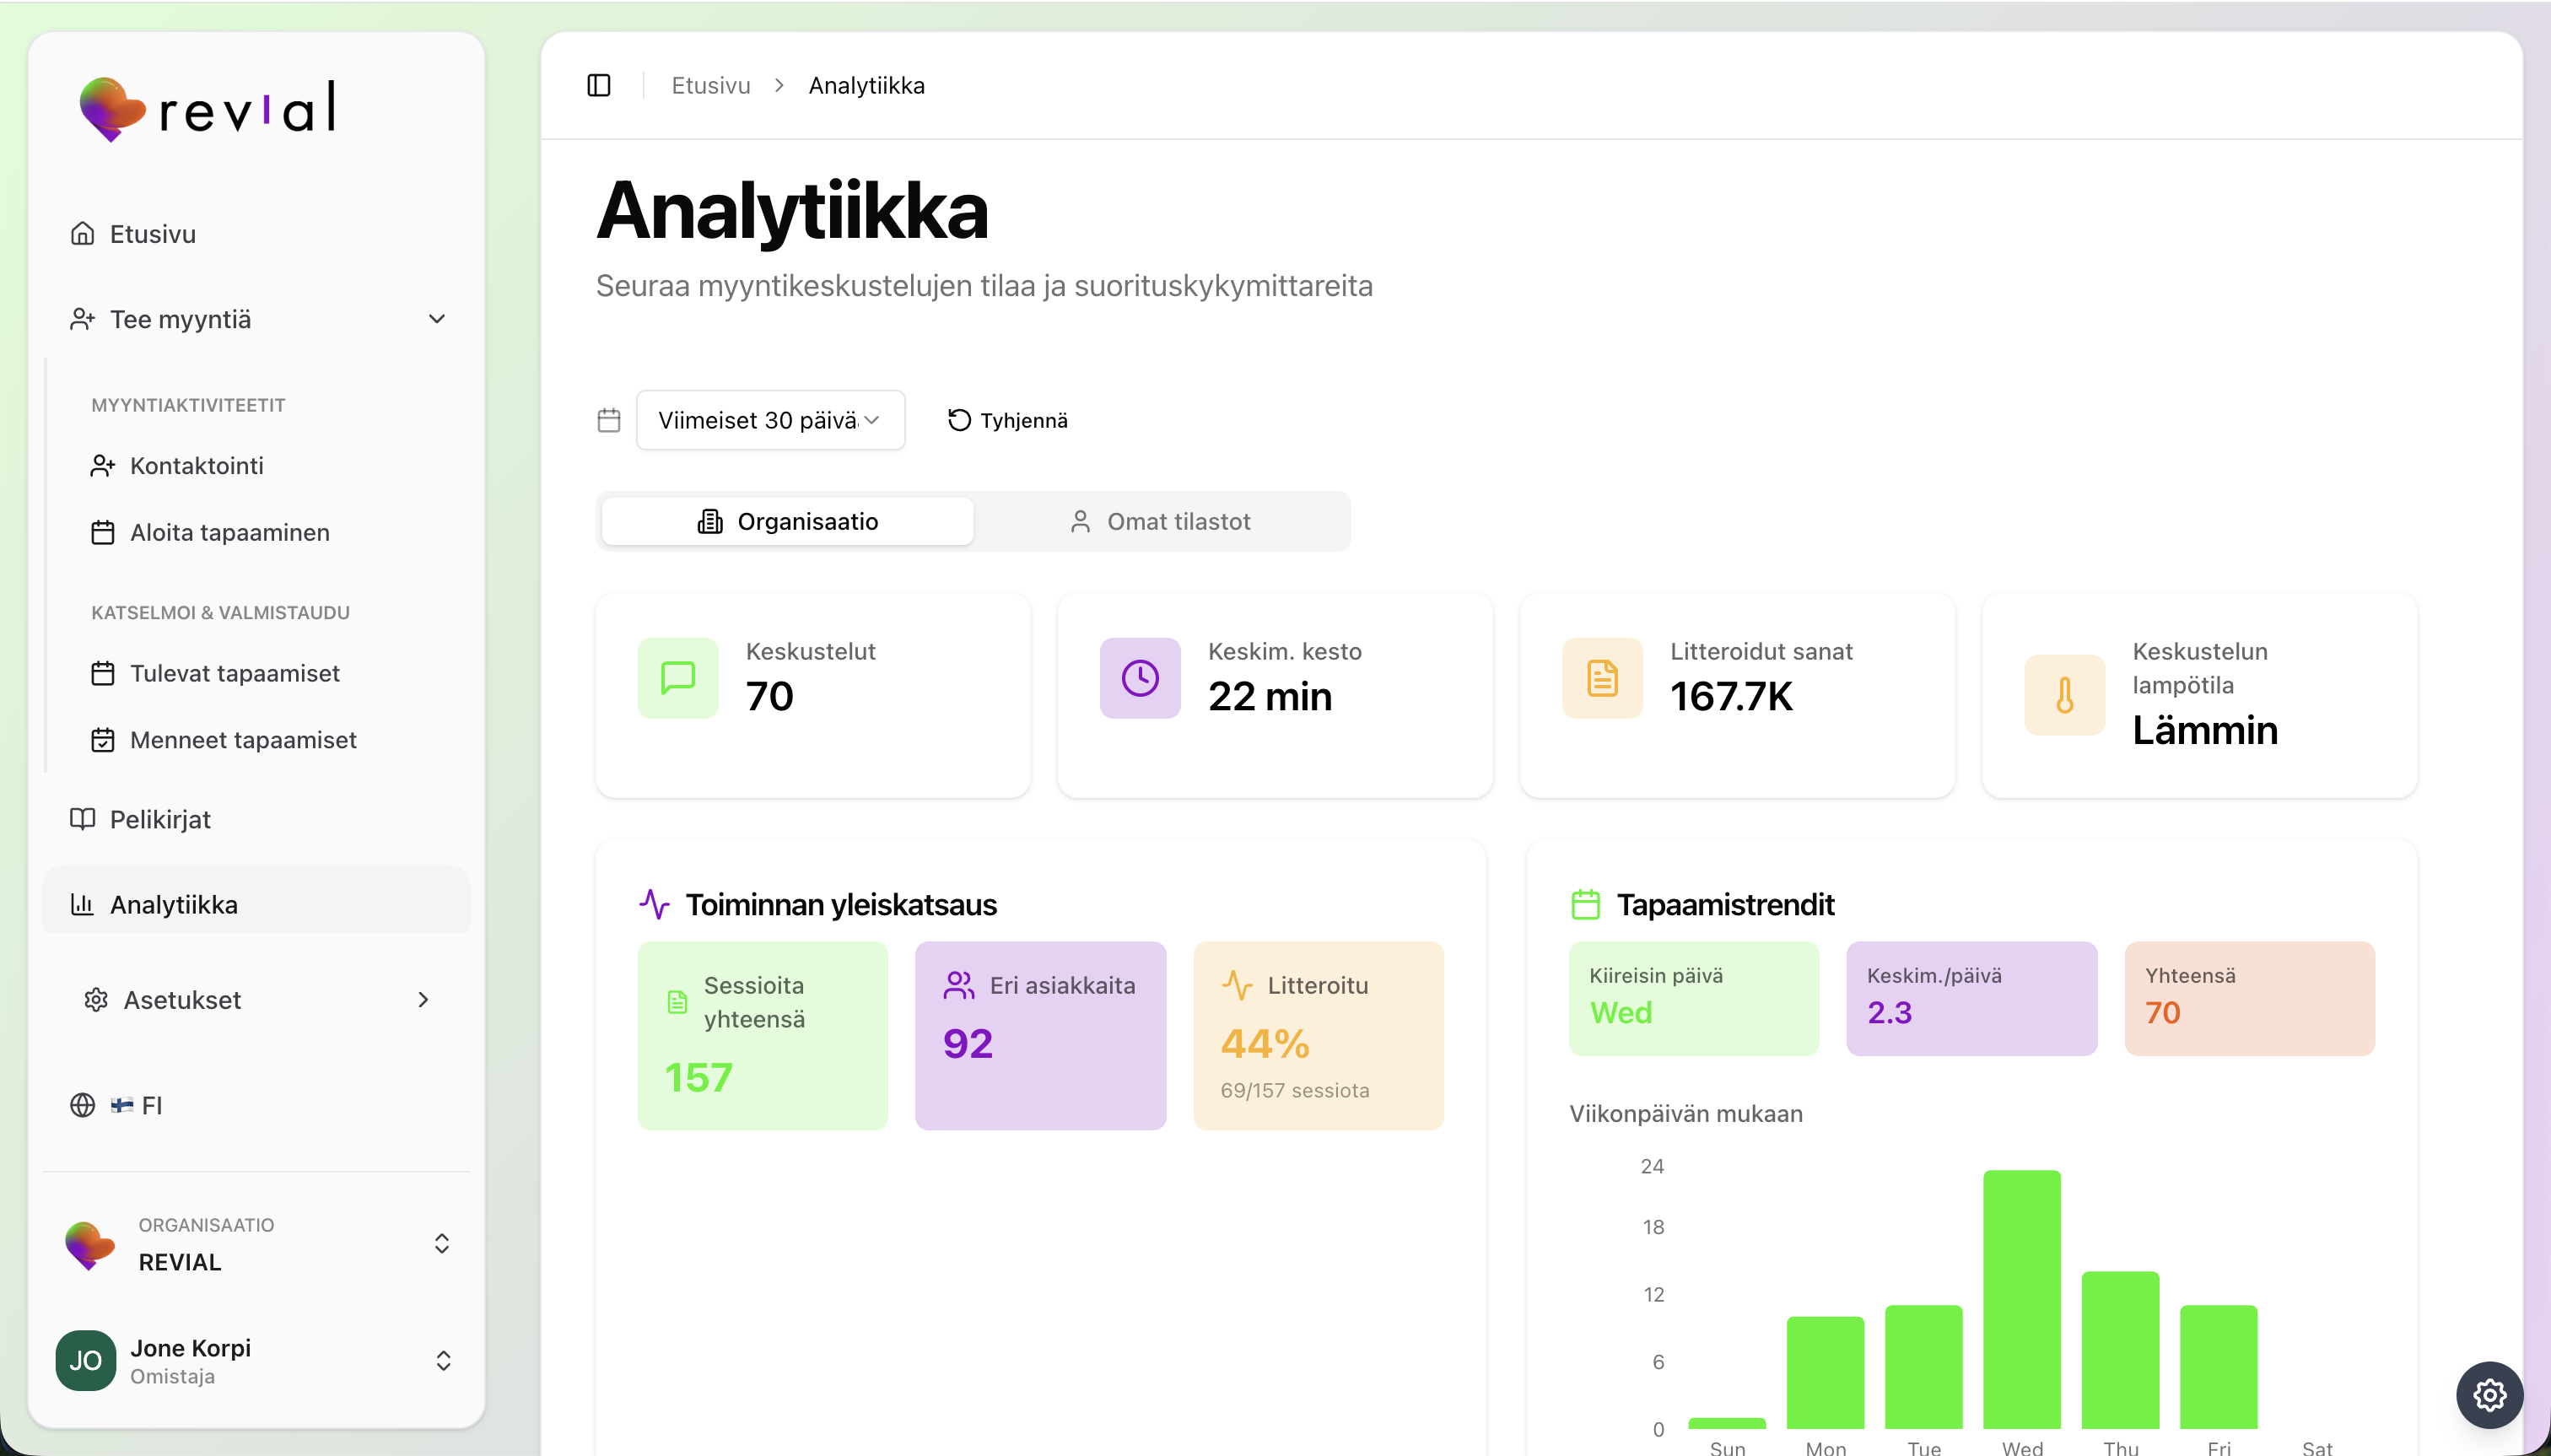Switch to Omat tilastot view
The height and width of the screenshot is (1456, 2551).
tap(1160, 521)
